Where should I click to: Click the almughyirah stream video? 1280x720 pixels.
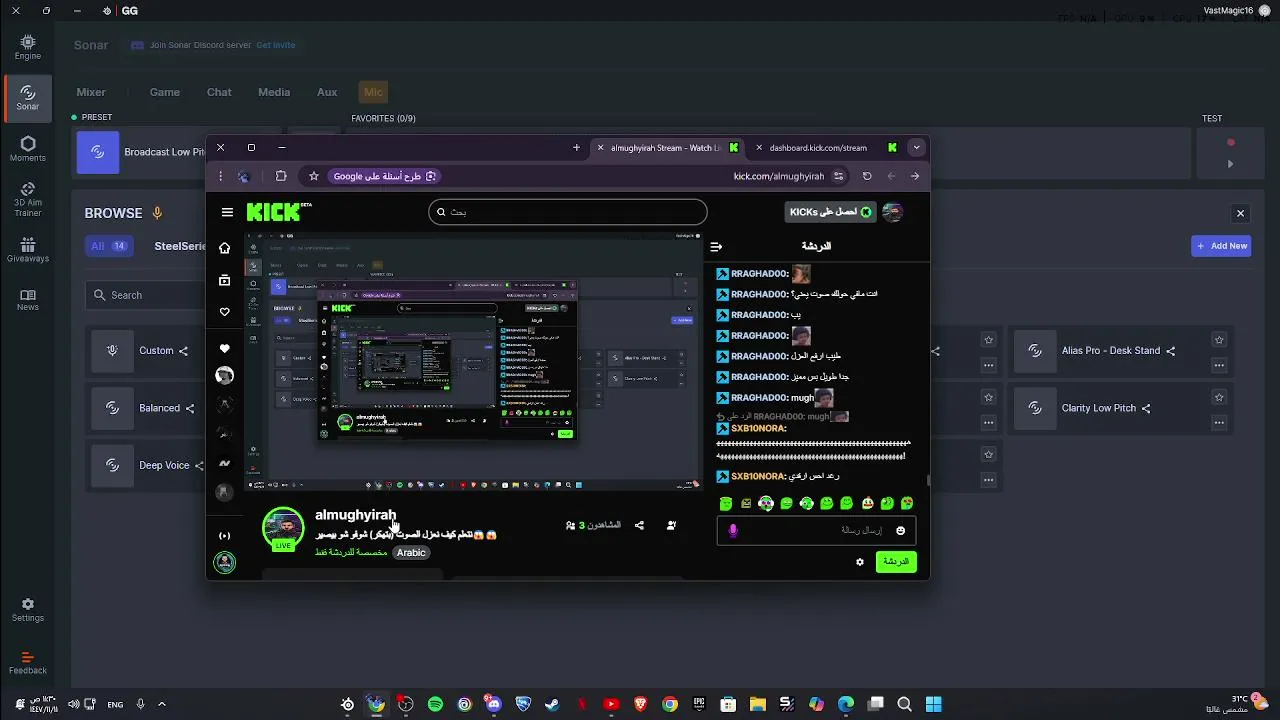click(x=472, y=361)
